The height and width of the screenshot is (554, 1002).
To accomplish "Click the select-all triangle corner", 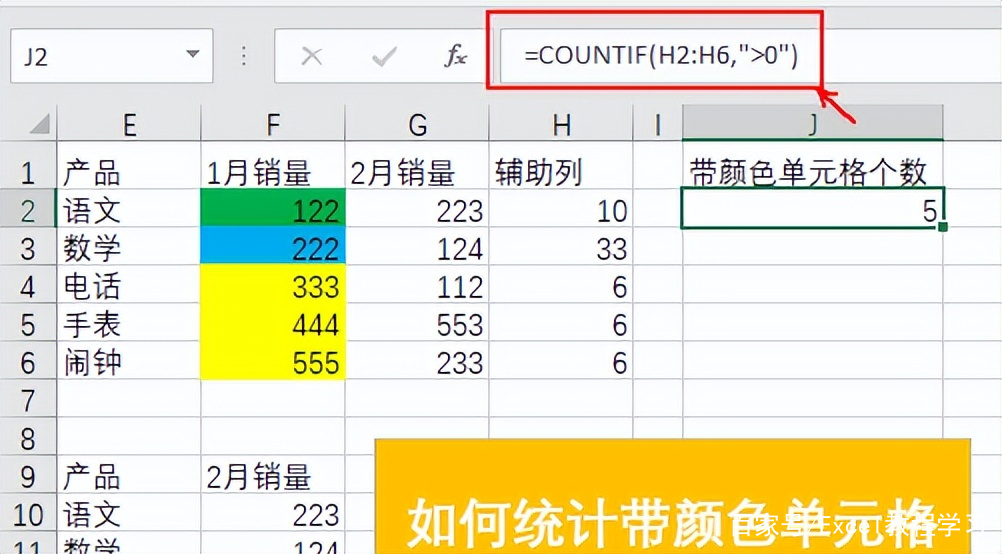I will coord(40,123).
